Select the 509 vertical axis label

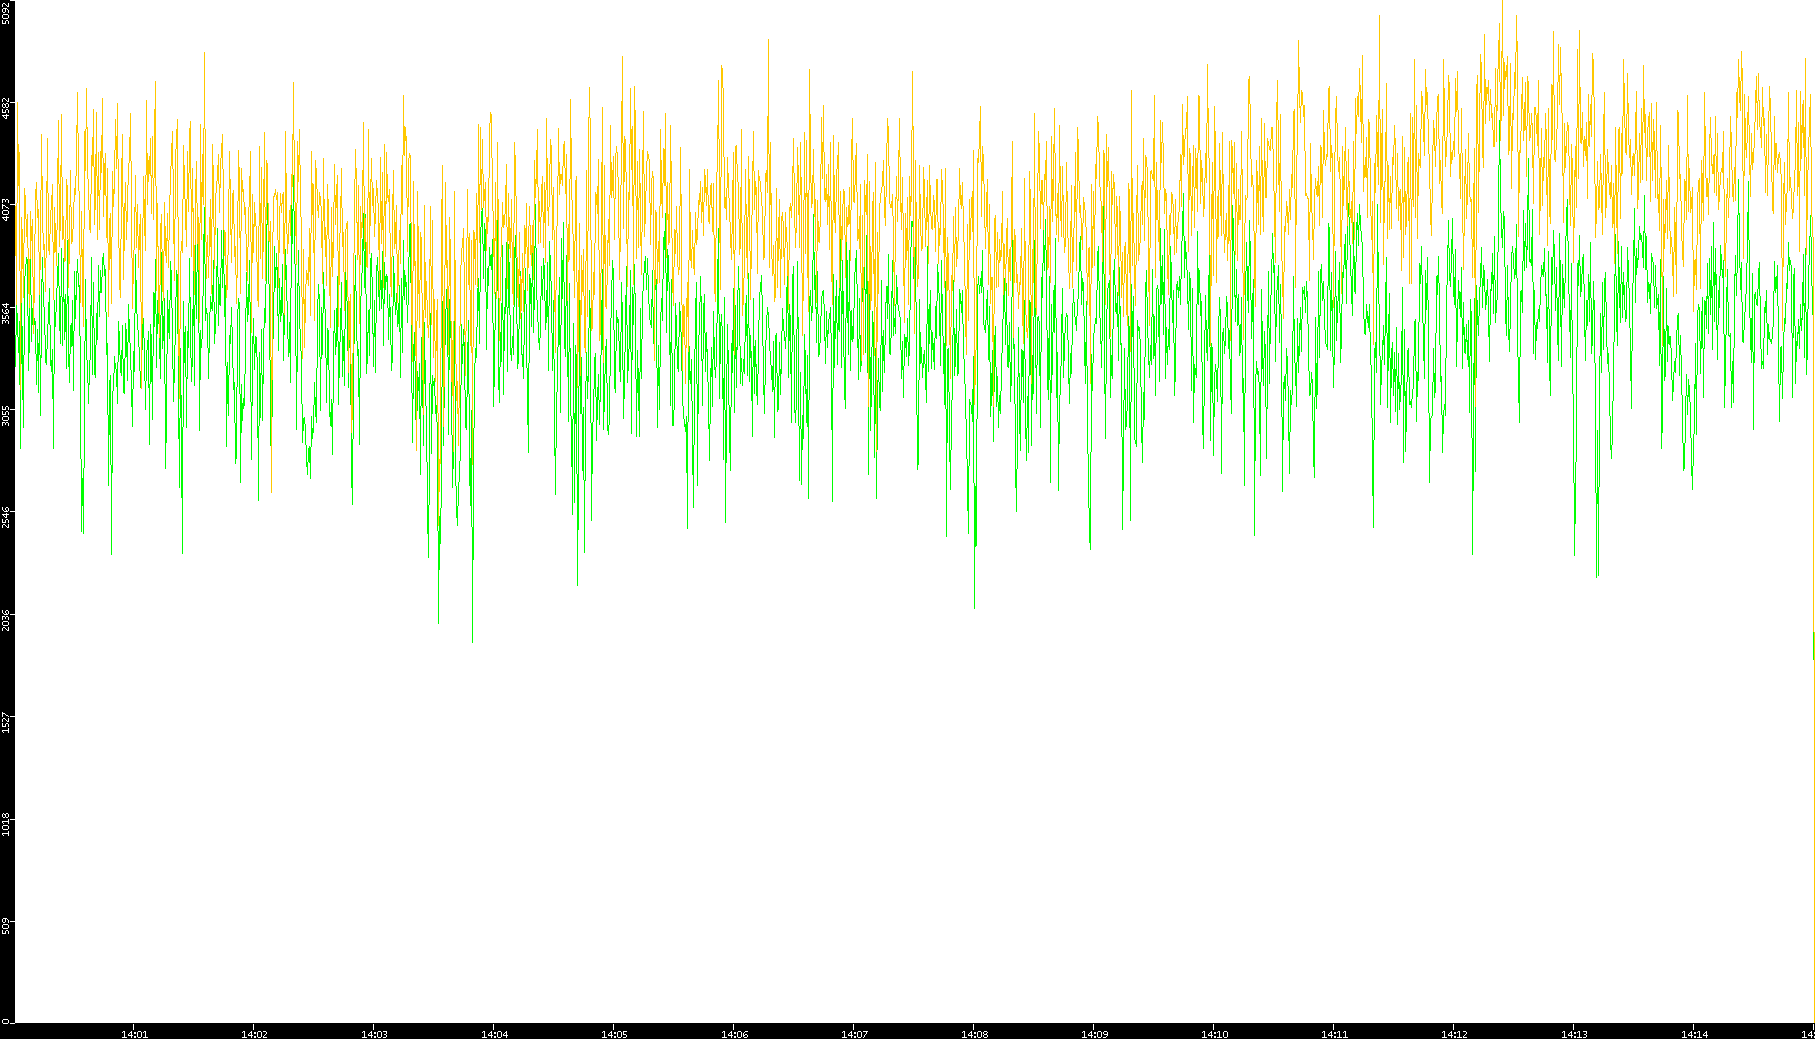click(x=6, y=926)
